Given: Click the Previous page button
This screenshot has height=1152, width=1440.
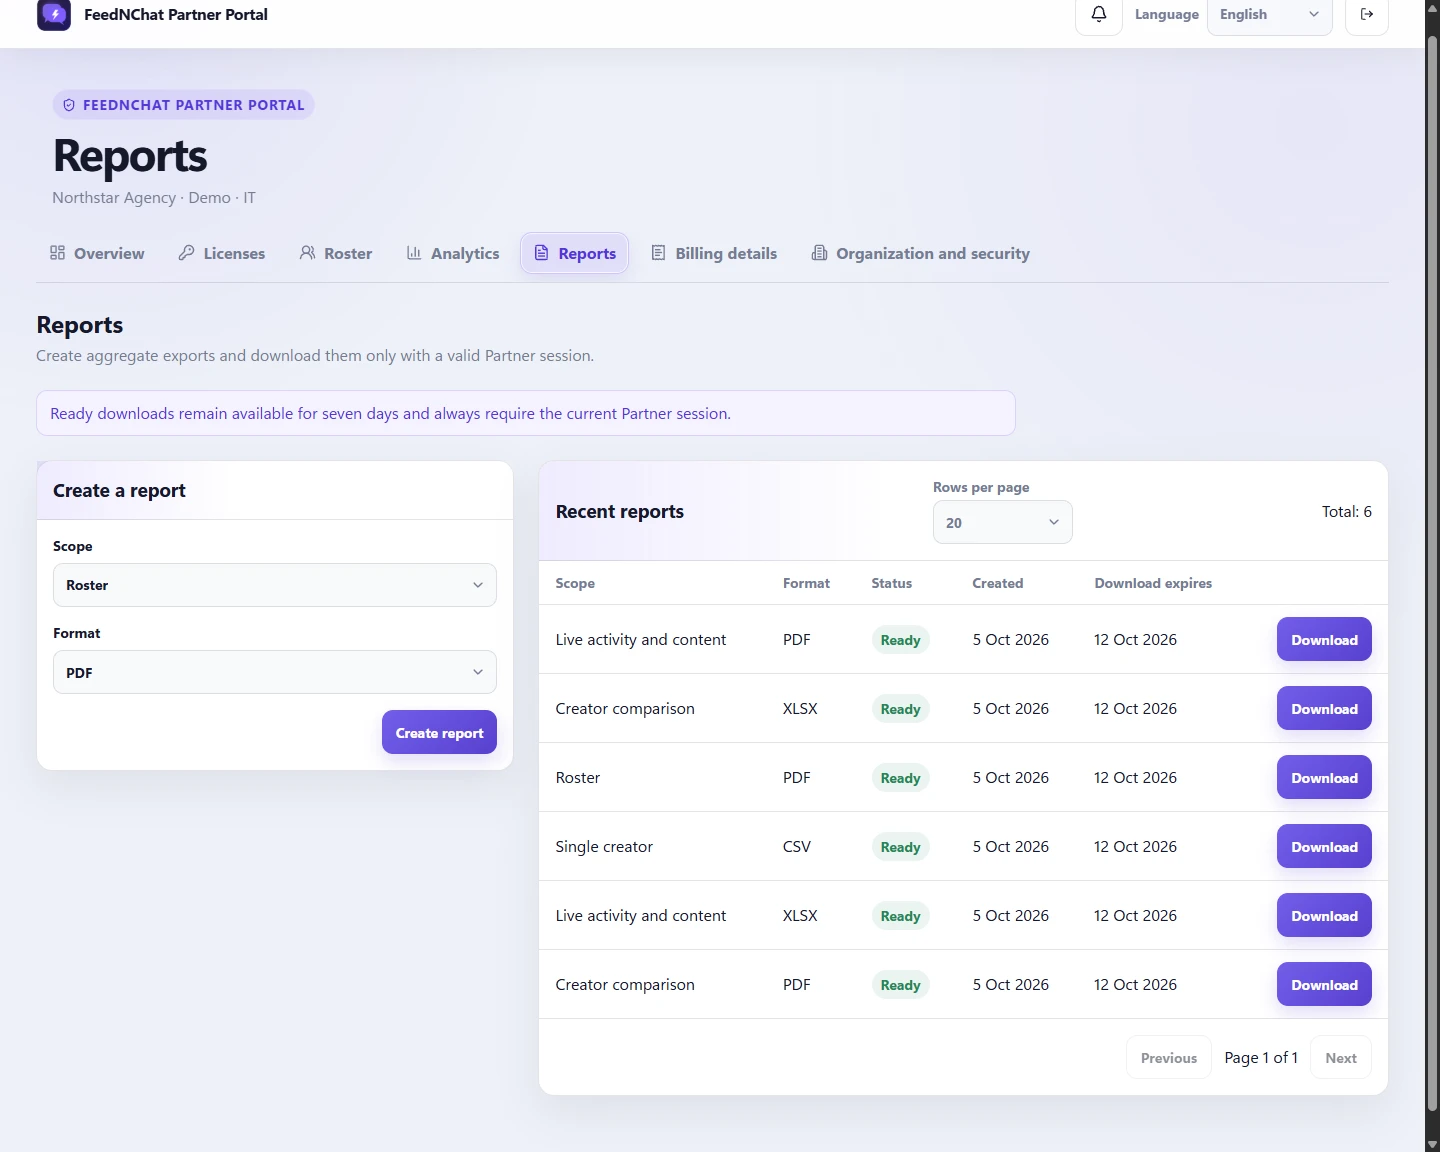Looking at the screenshot, I should point(1169,1058).
